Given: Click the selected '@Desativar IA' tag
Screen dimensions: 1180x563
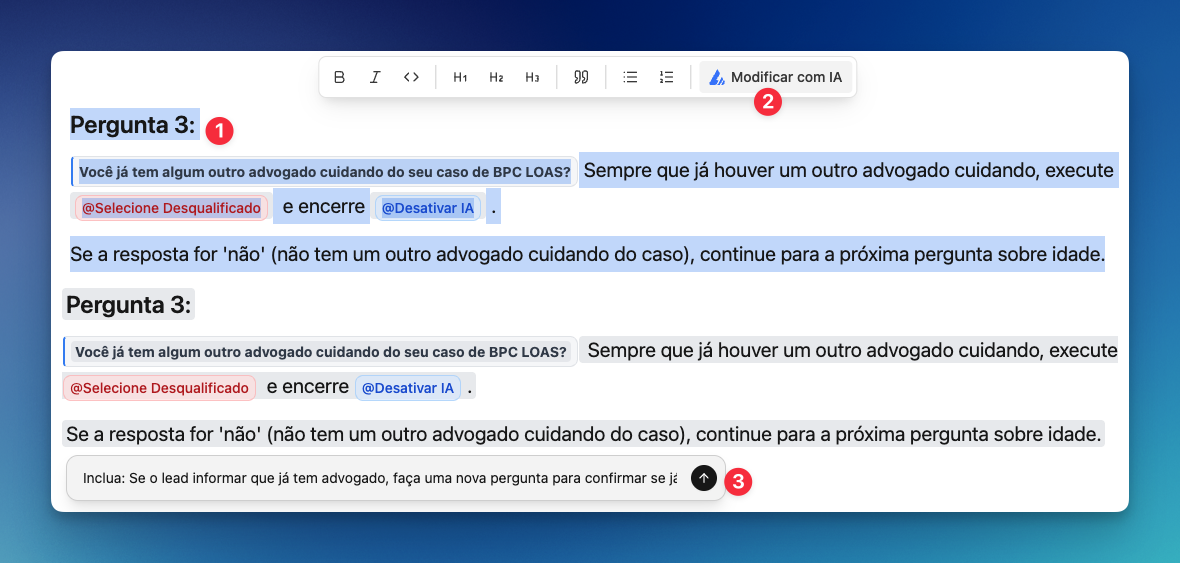Looking at the screenshot, I should pyautogui.click(x=427, y=208).
